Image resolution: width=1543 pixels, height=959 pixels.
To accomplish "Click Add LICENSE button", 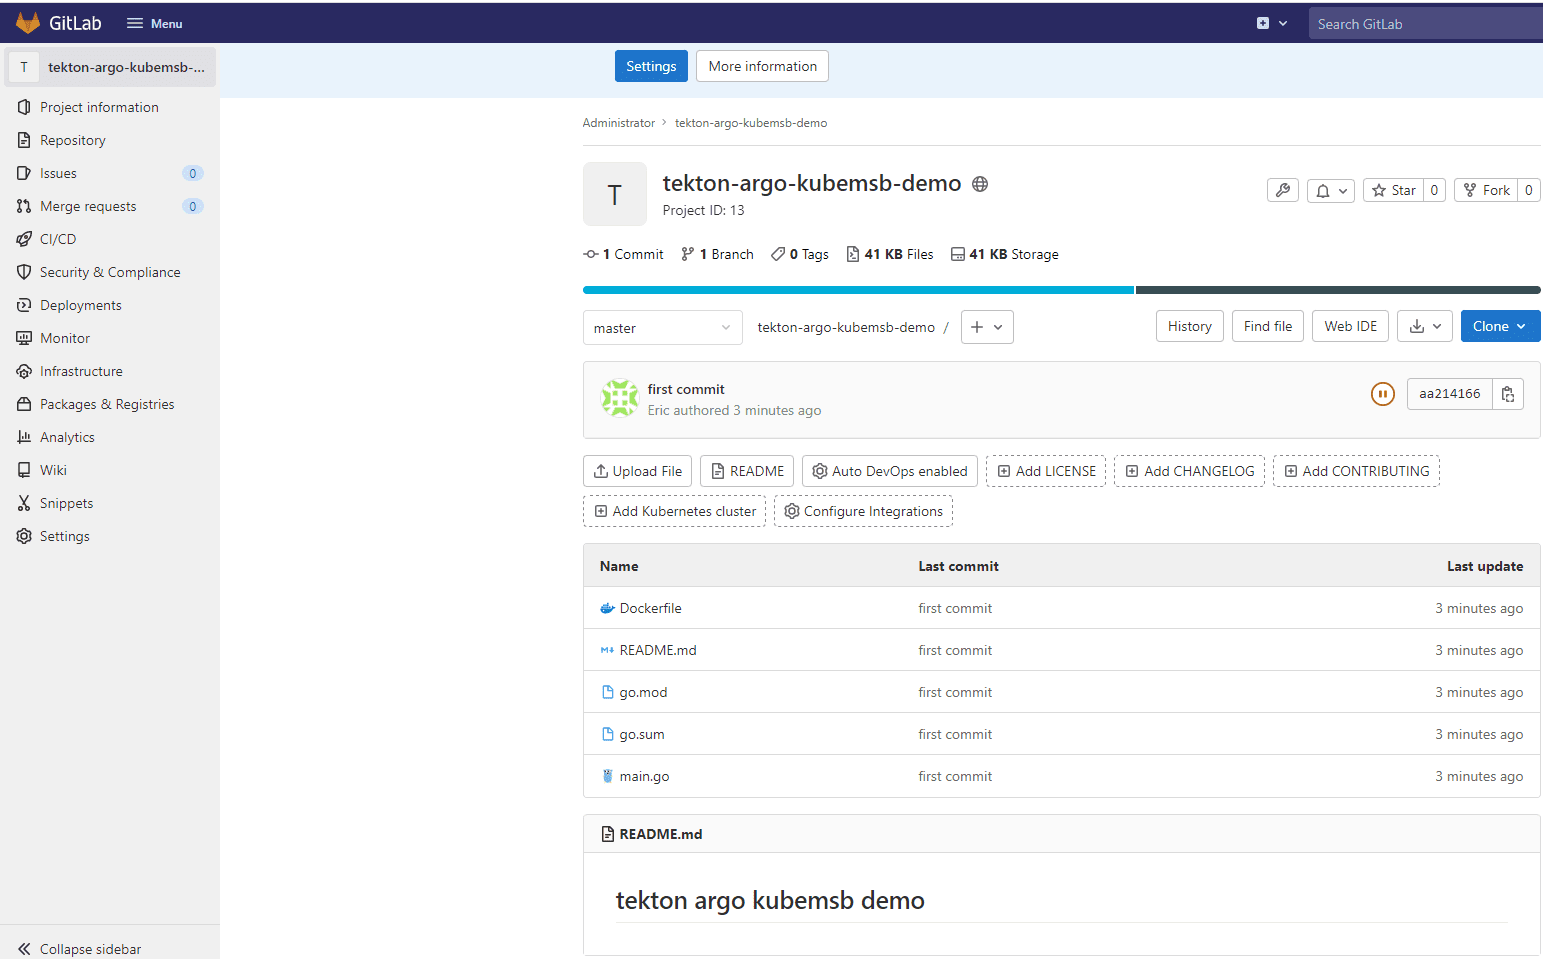I will pyautogui.click(x=1046, y=471).
